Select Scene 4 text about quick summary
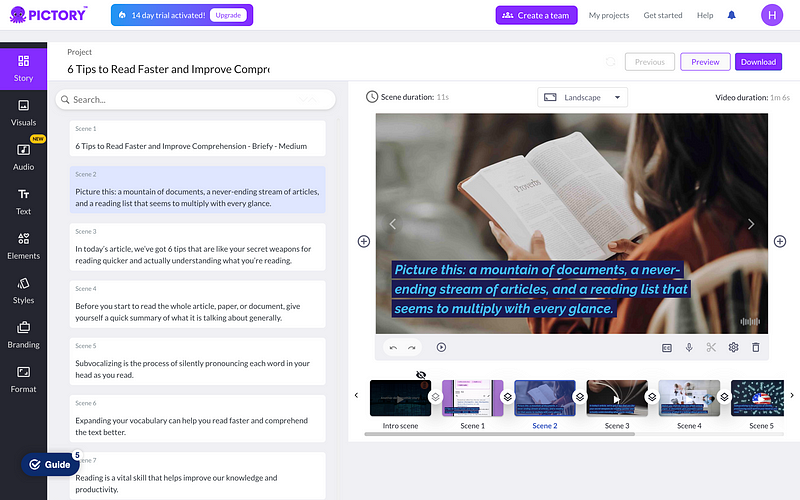 click(x=197, y=304)
